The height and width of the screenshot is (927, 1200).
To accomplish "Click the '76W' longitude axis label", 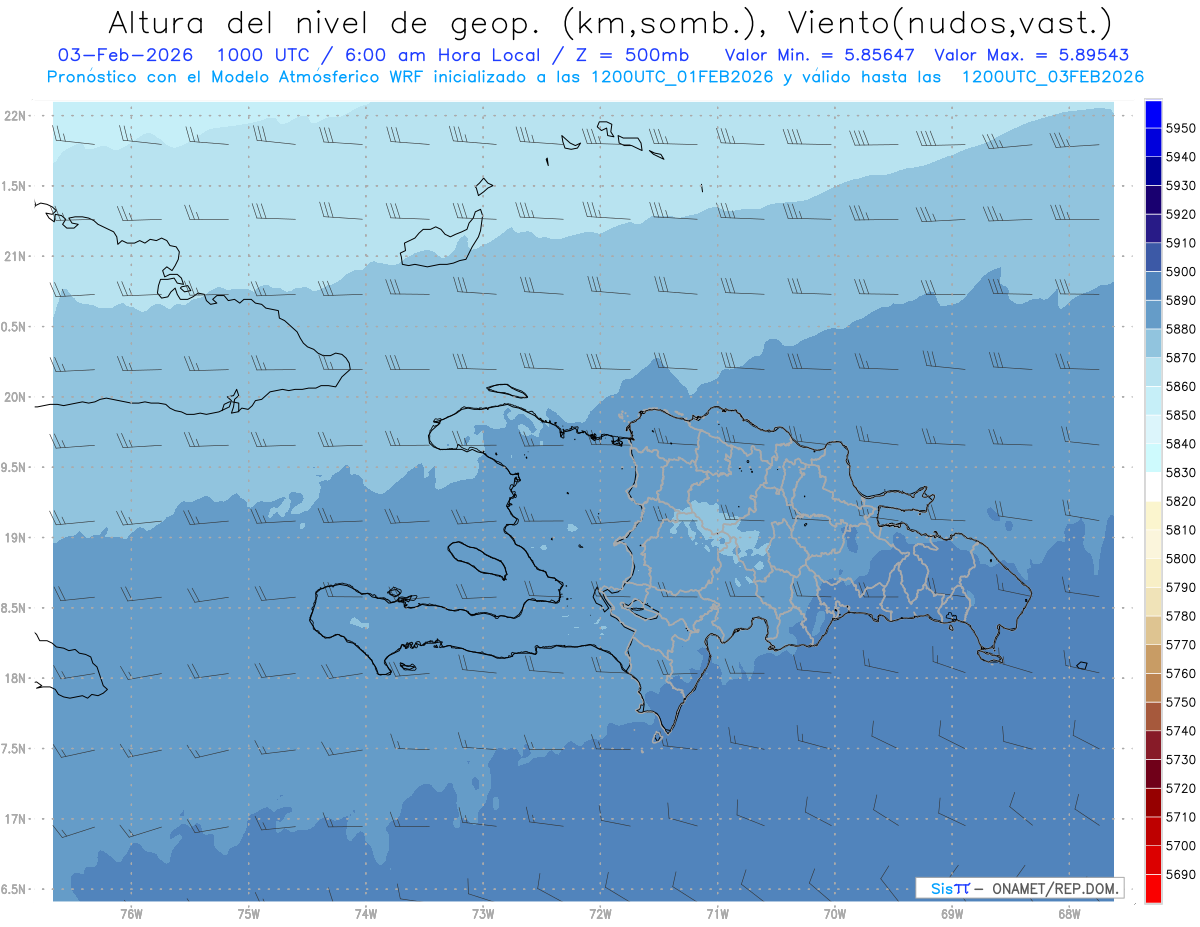I will [131, 914].
